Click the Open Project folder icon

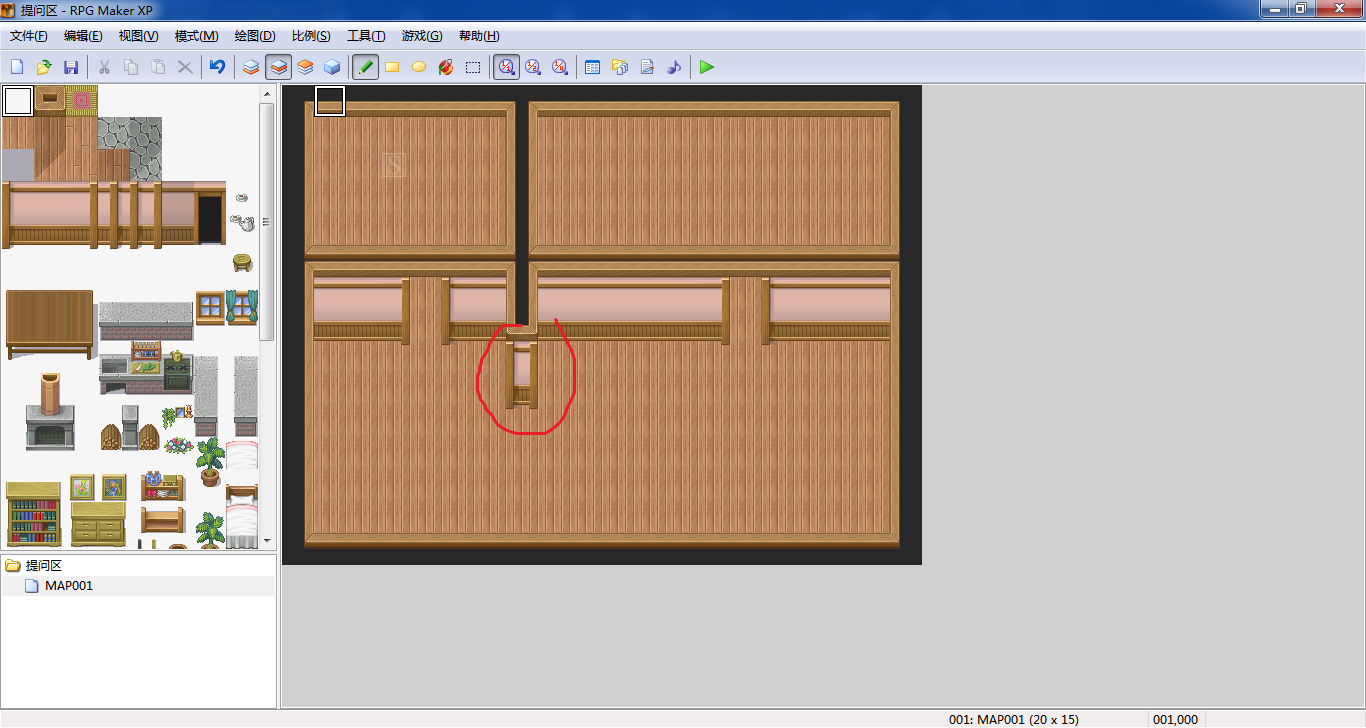44,67
